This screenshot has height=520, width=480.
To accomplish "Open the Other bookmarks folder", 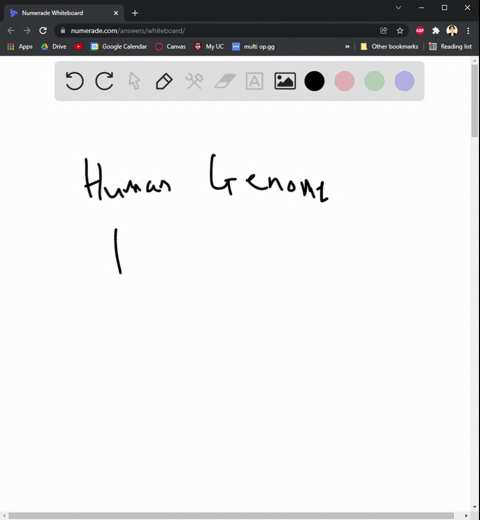I will click(389, 47).
